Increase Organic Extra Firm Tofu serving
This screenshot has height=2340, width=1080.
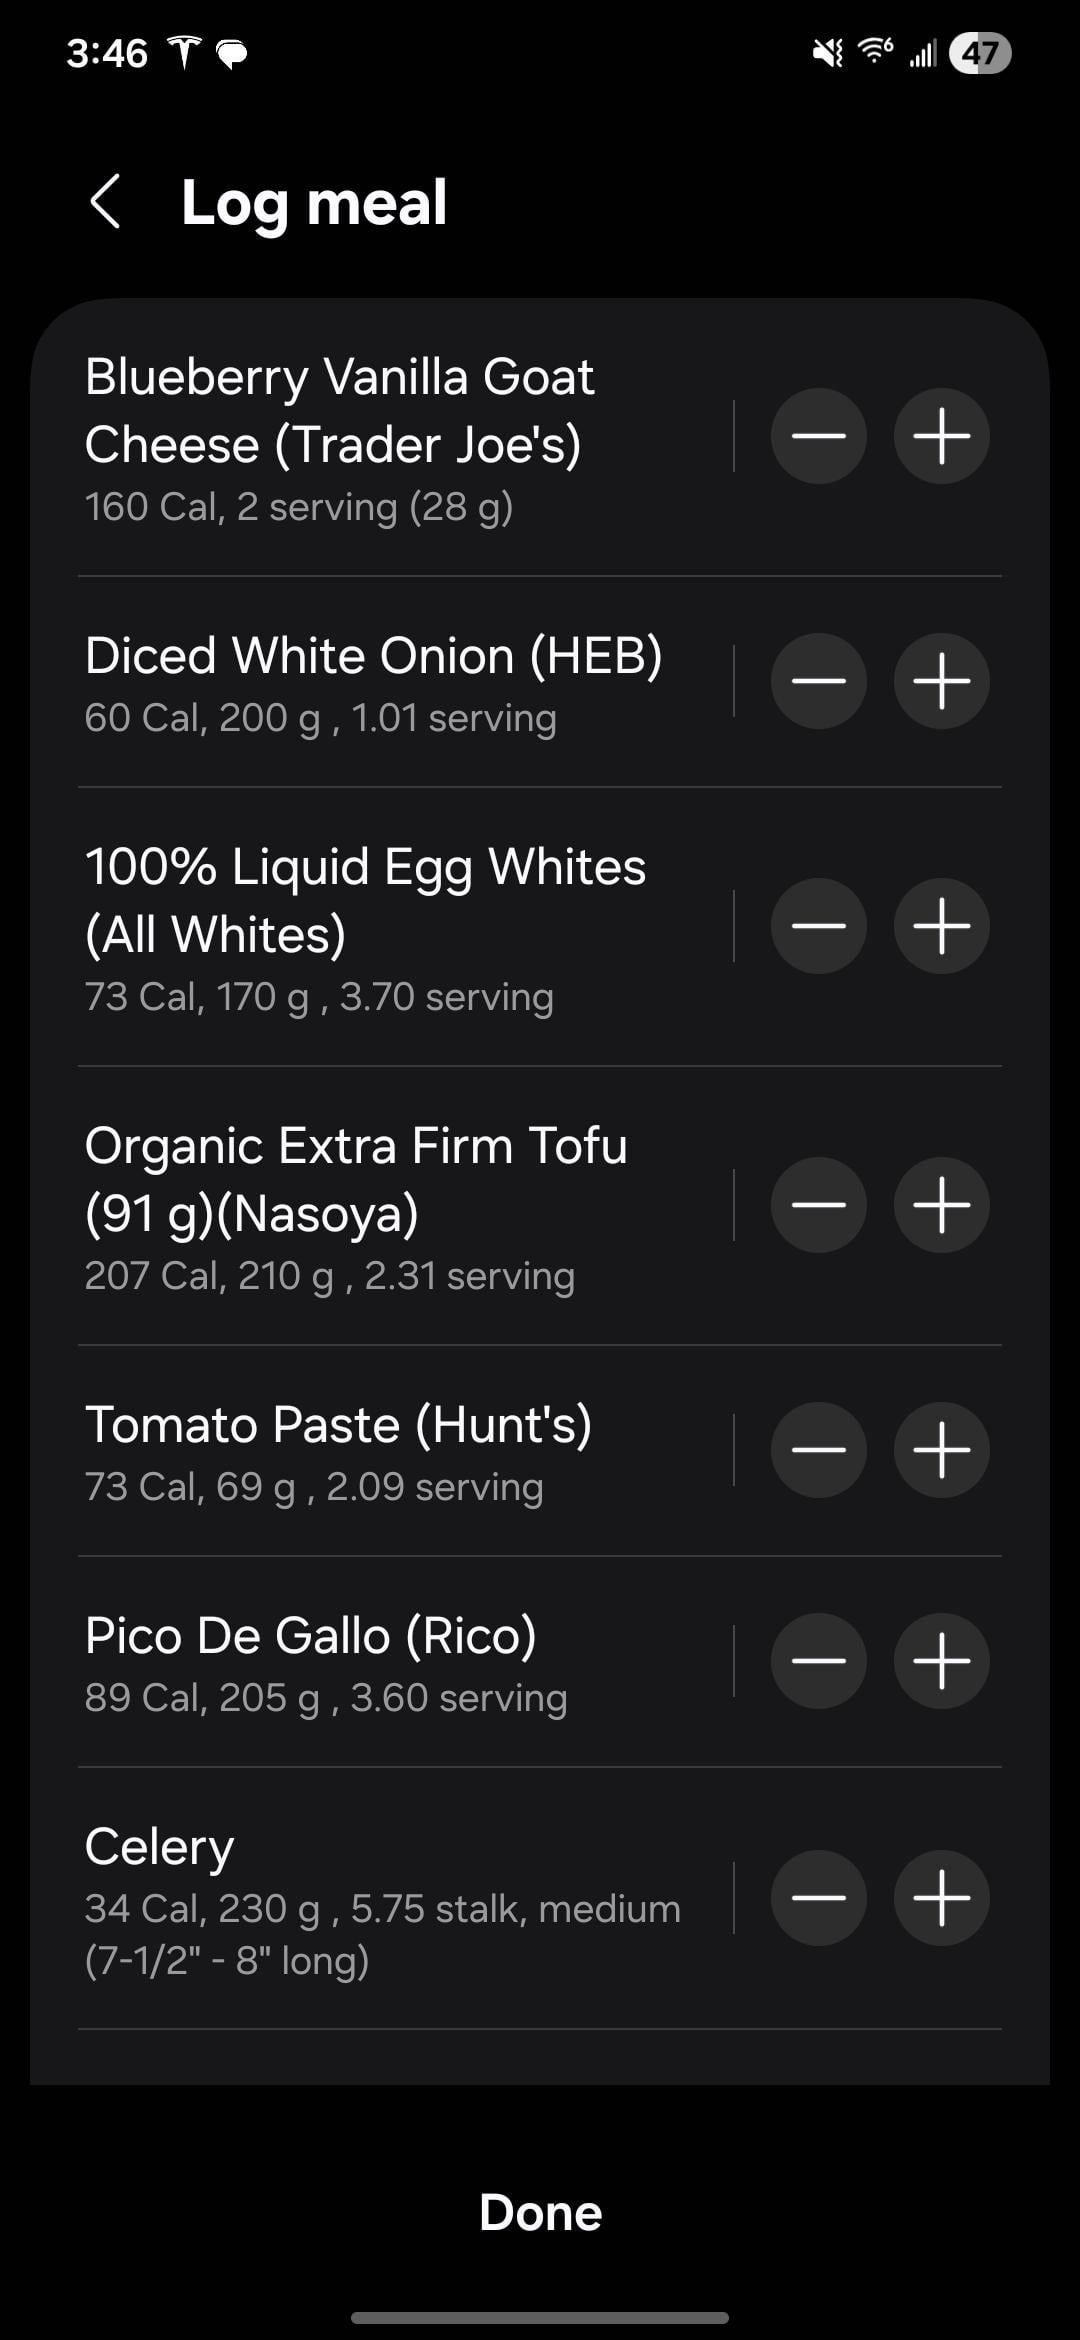(941, 1205)
